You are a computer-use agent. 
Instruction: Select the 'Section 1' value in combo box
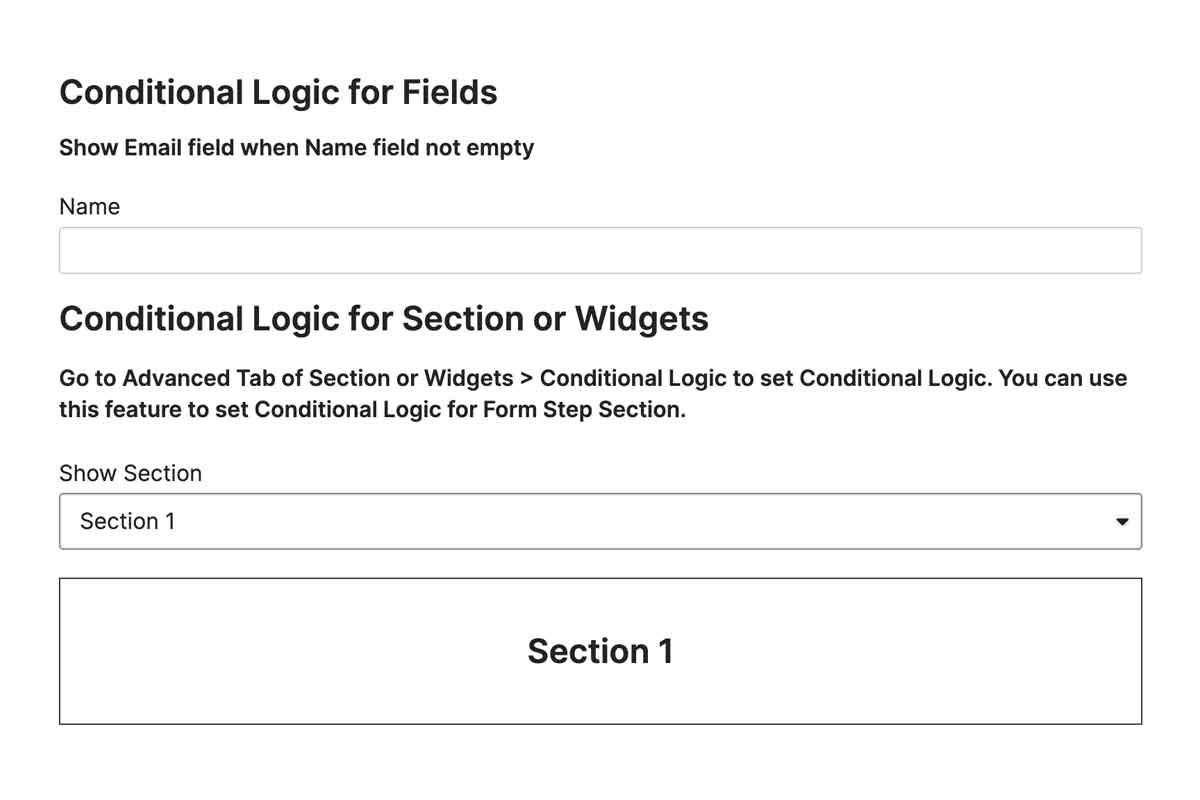click(x=127, y=521)
